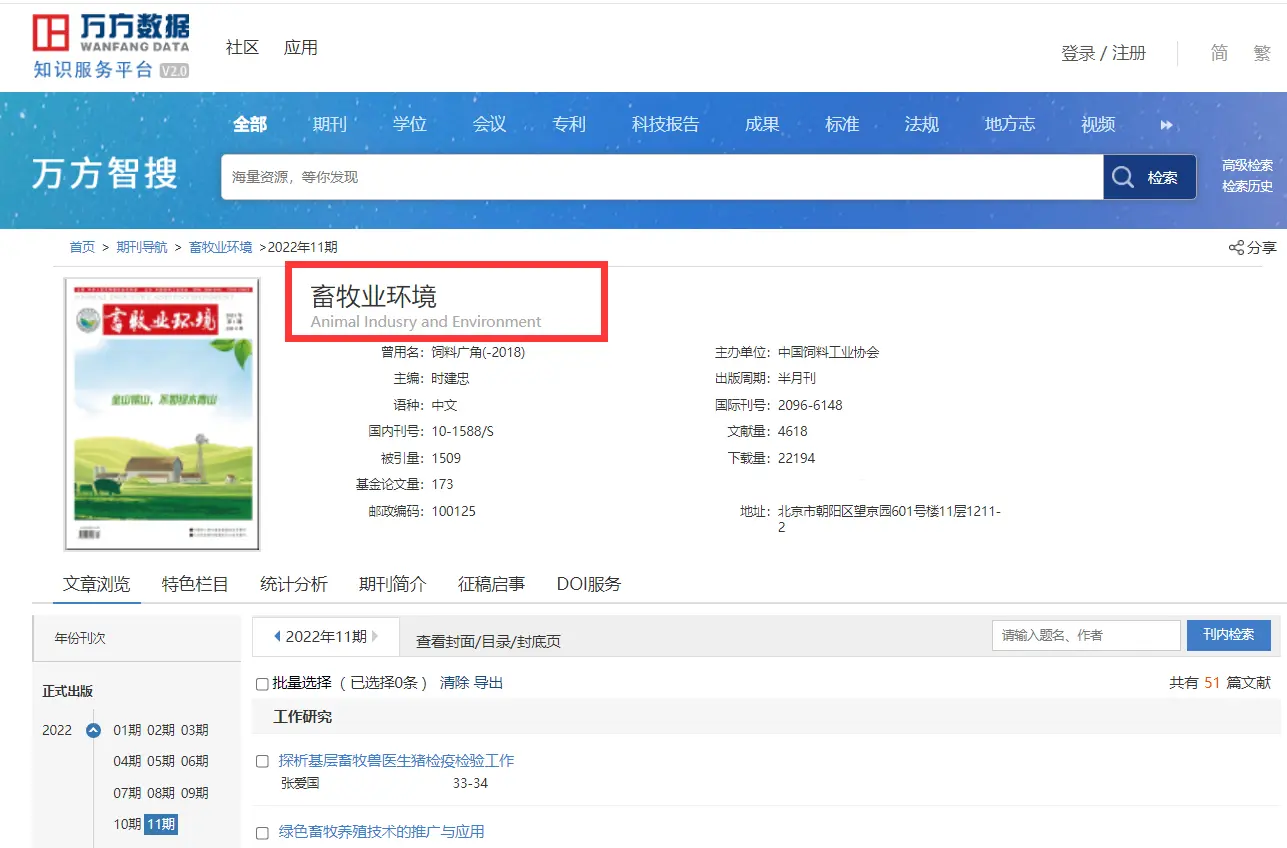Collapse the 2022 year issue list

93,730
